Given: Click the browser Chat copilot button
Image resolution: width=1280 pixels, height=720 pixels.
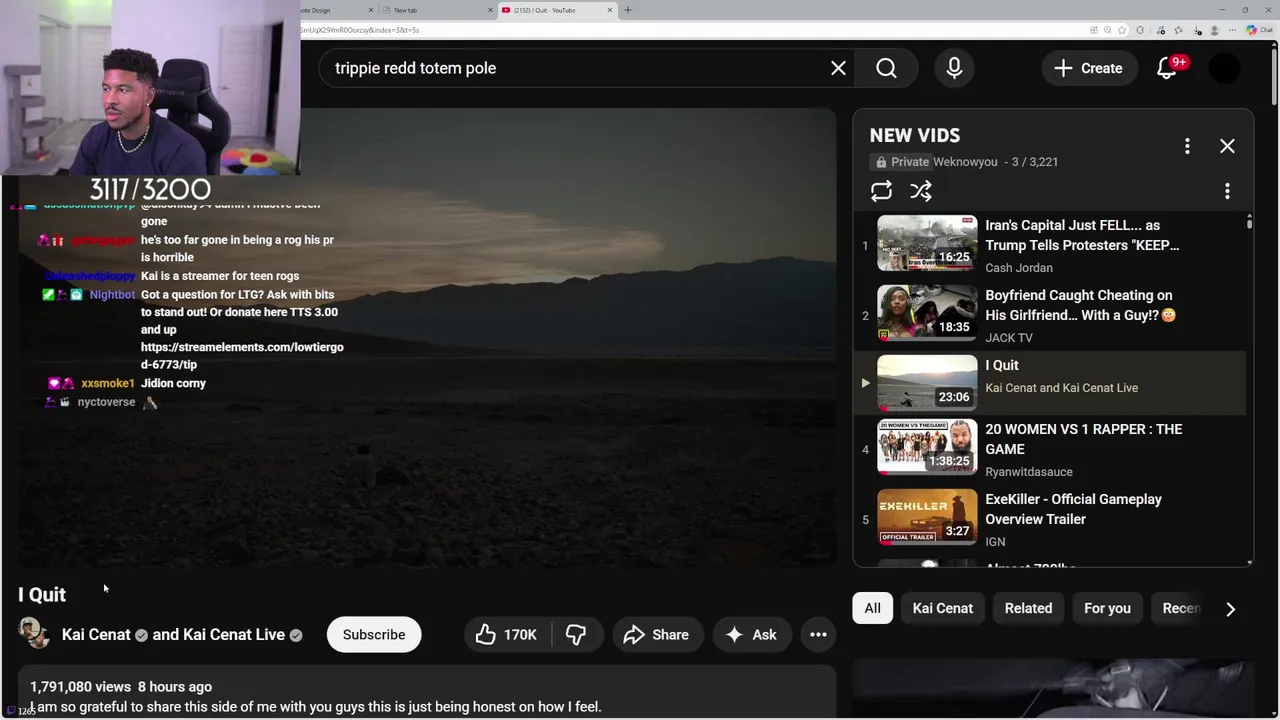Looking at the screenshot, I should point(1262,30).
